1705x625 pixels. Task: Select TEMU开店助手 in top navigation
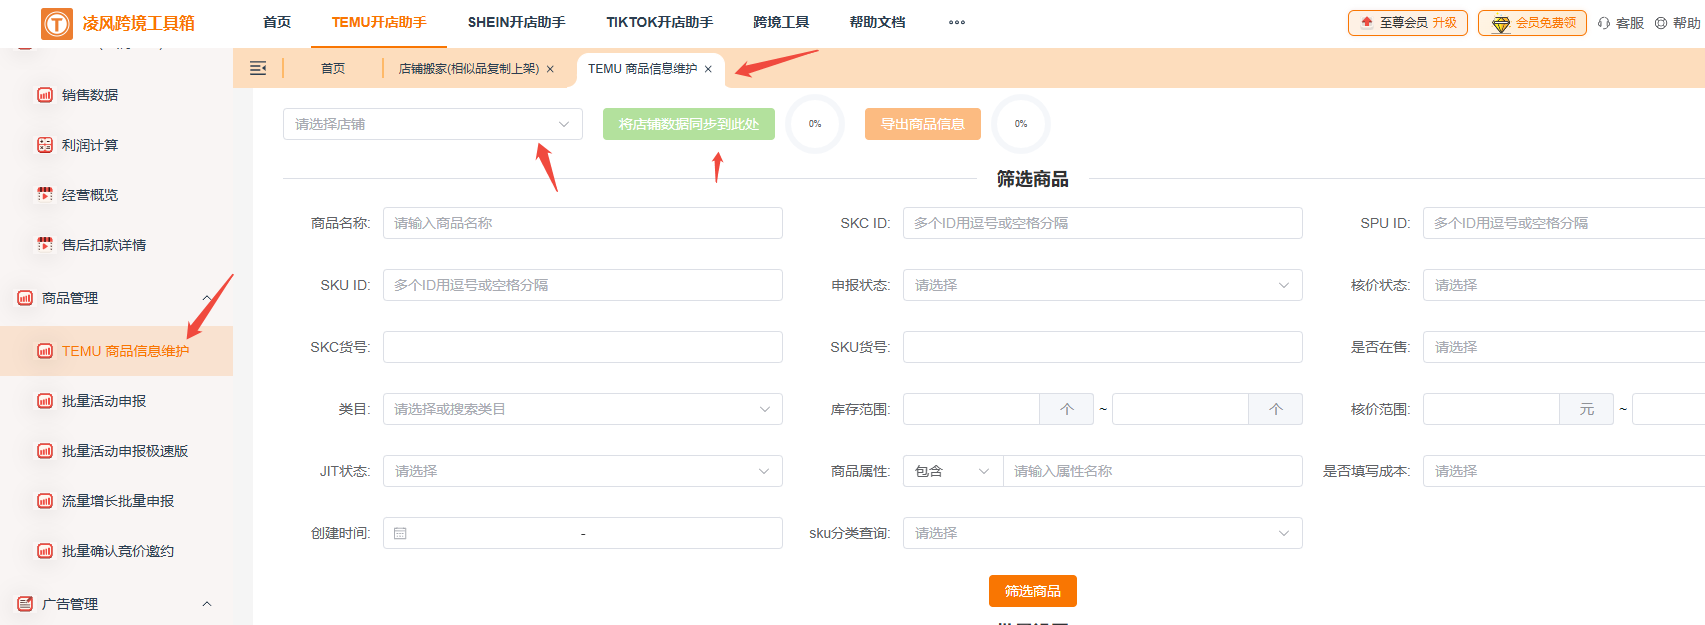tap(379, 22)
